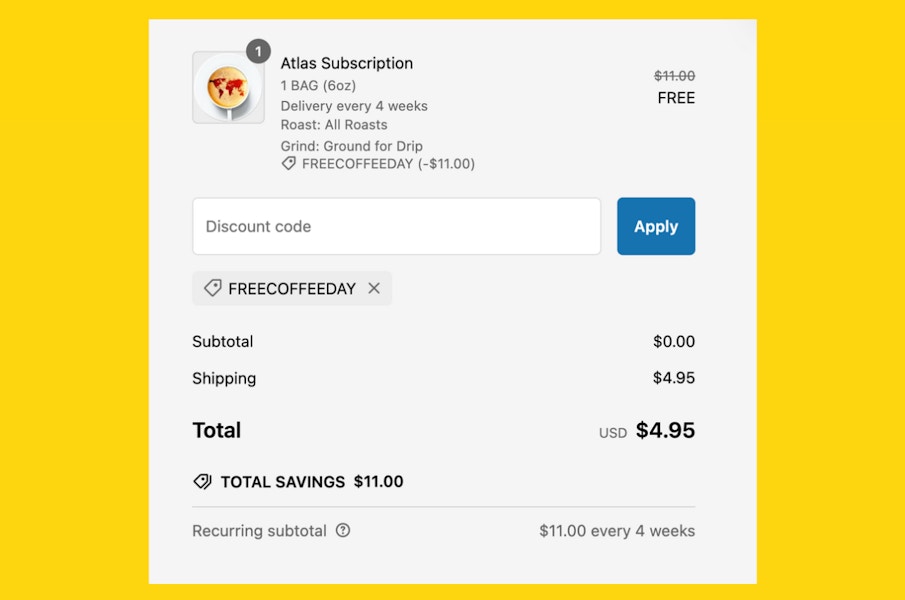905x600 pixels.
Task: Click the Recurring subtotal label
Action: tap(259, 531)
